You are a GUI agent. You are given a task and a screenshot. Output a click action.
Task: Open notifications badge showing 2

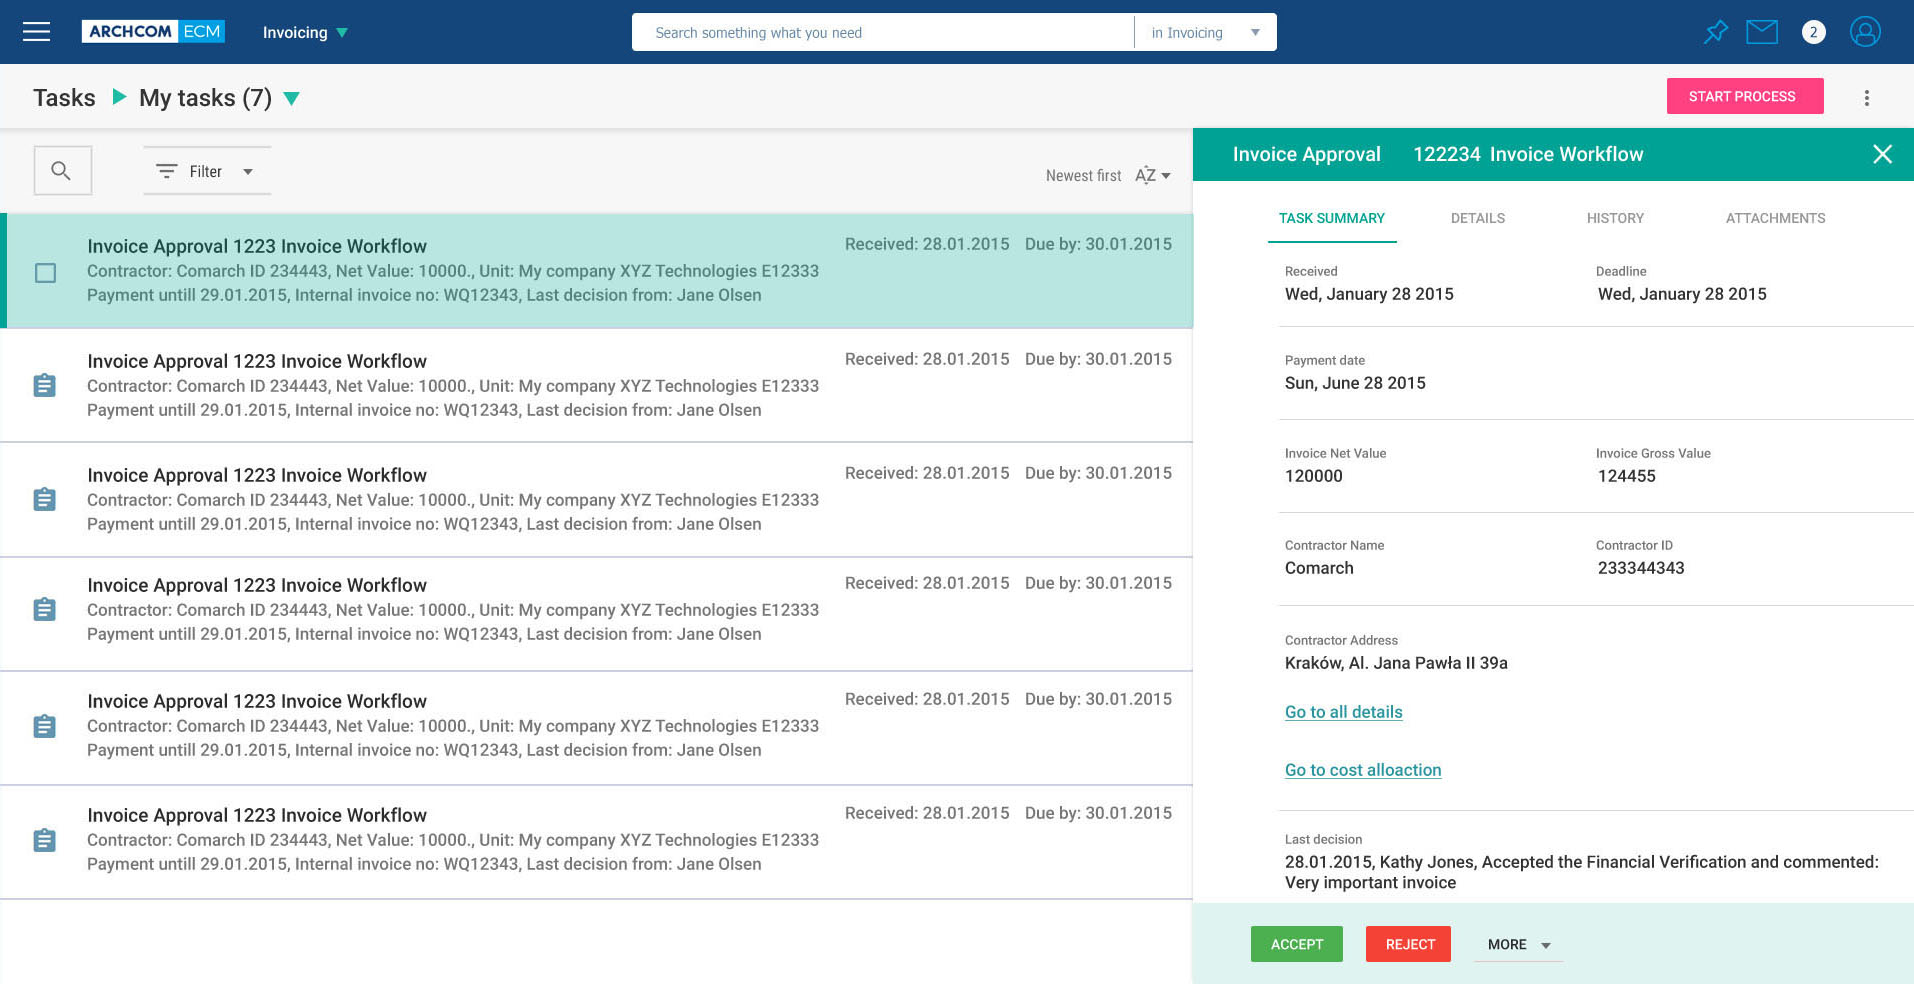pos(1813,32)
